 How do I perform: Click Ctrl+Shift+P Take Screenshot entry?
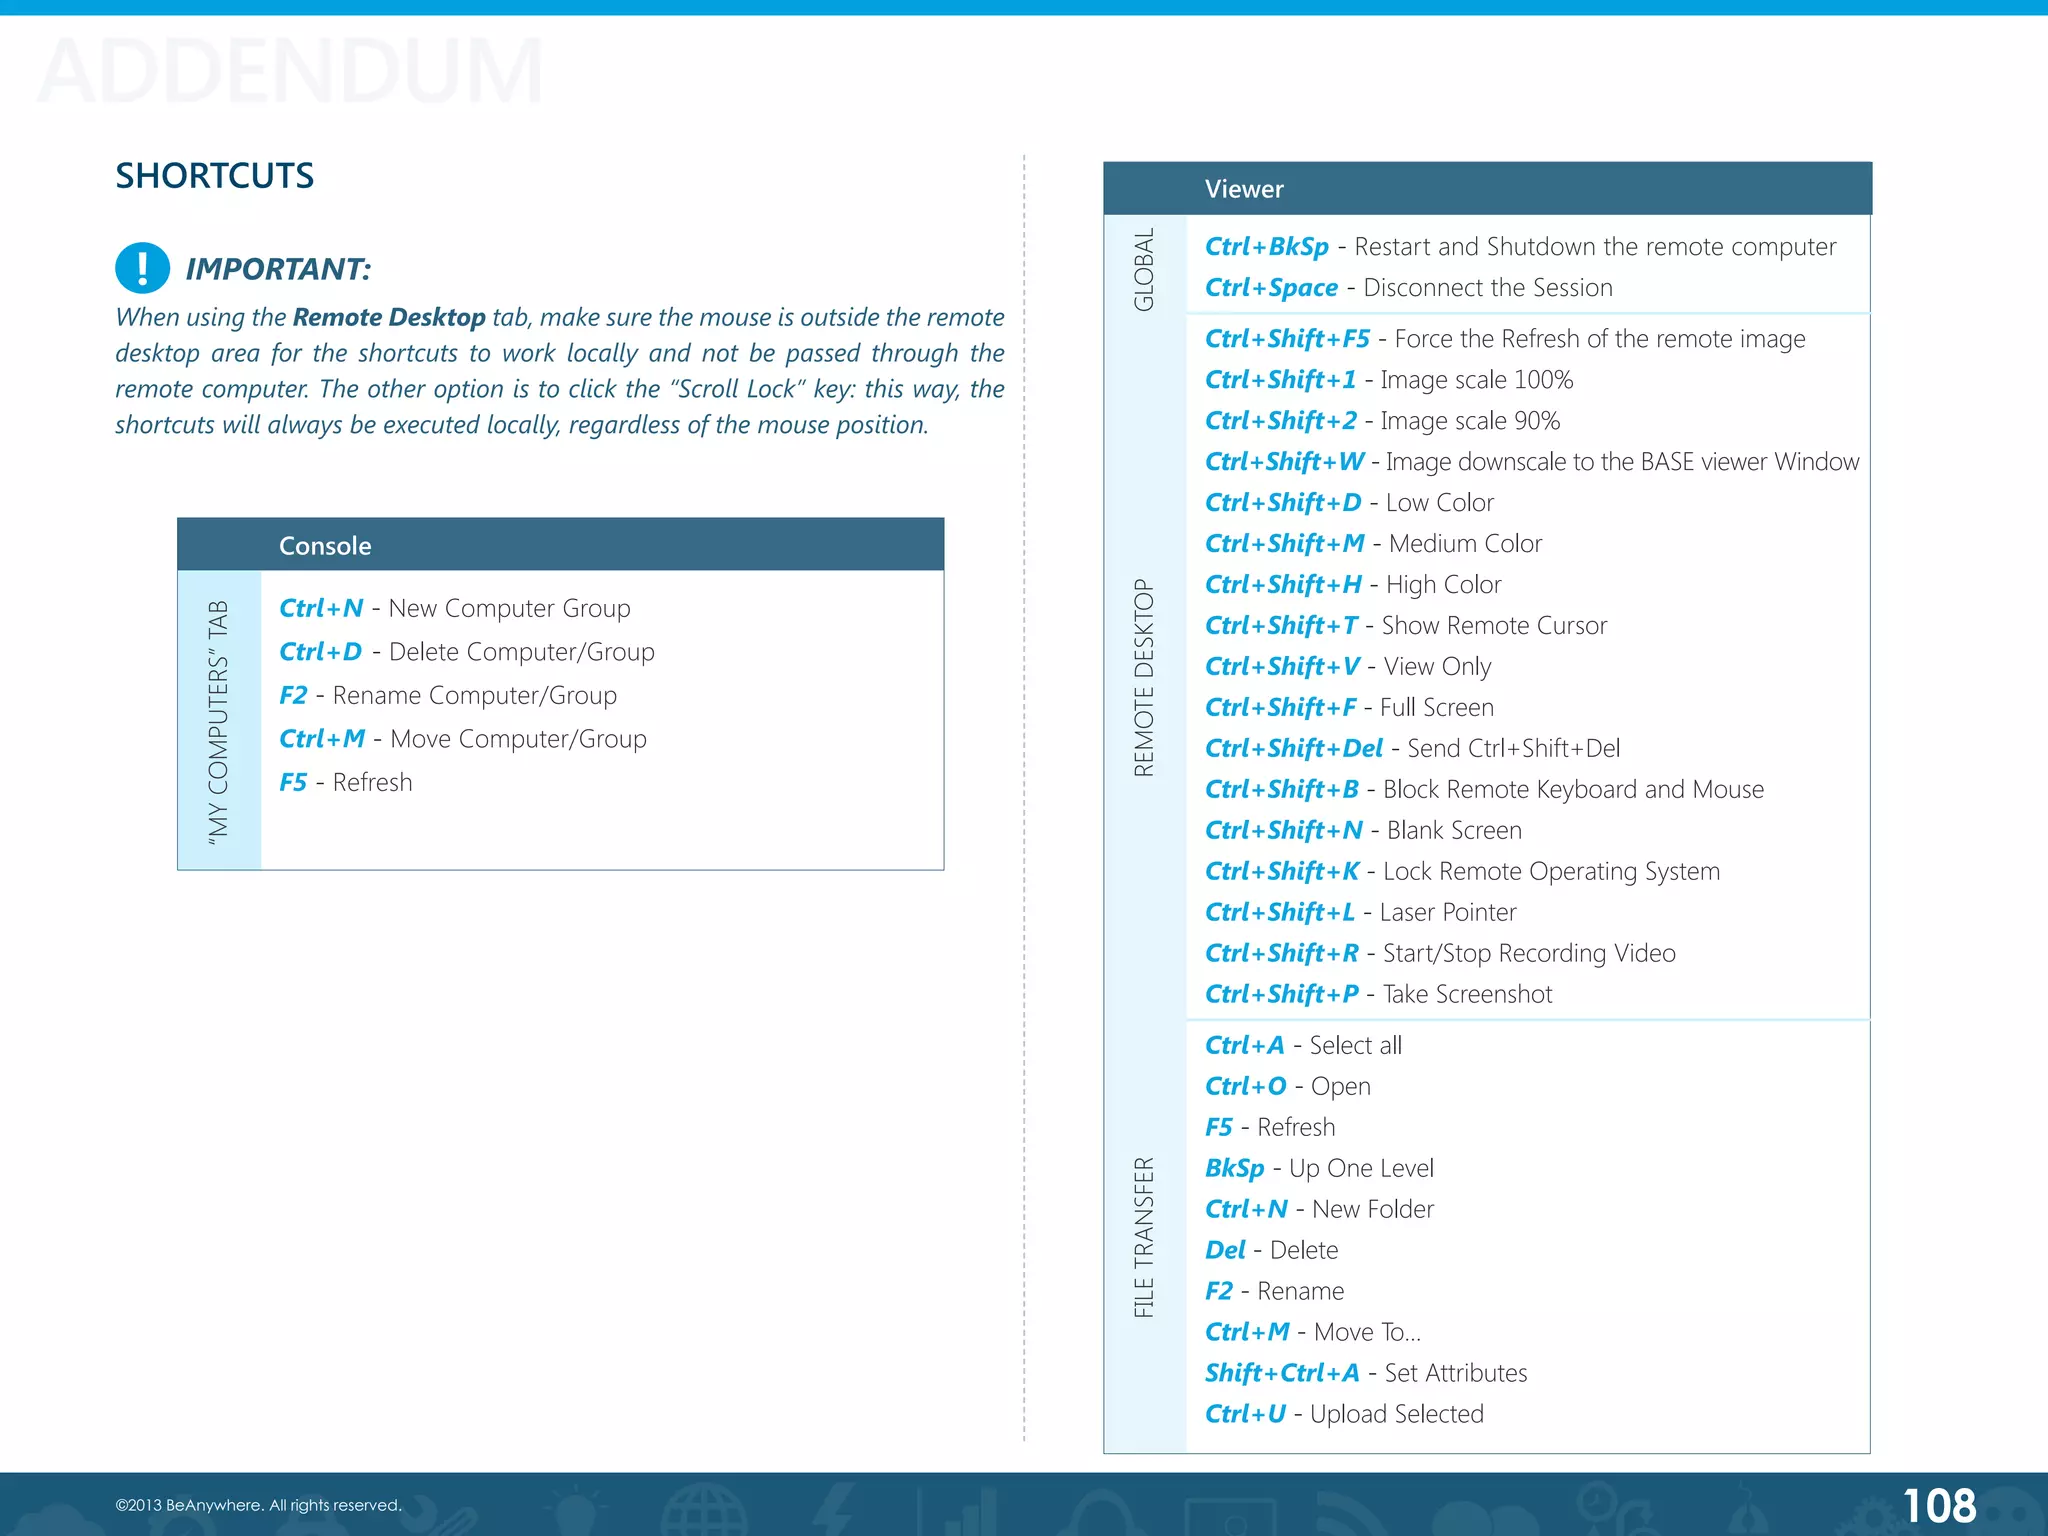click(x=1377, y=995)
